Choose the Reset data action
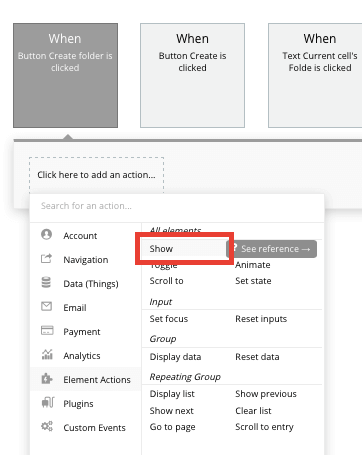 (x=257, y=357)
